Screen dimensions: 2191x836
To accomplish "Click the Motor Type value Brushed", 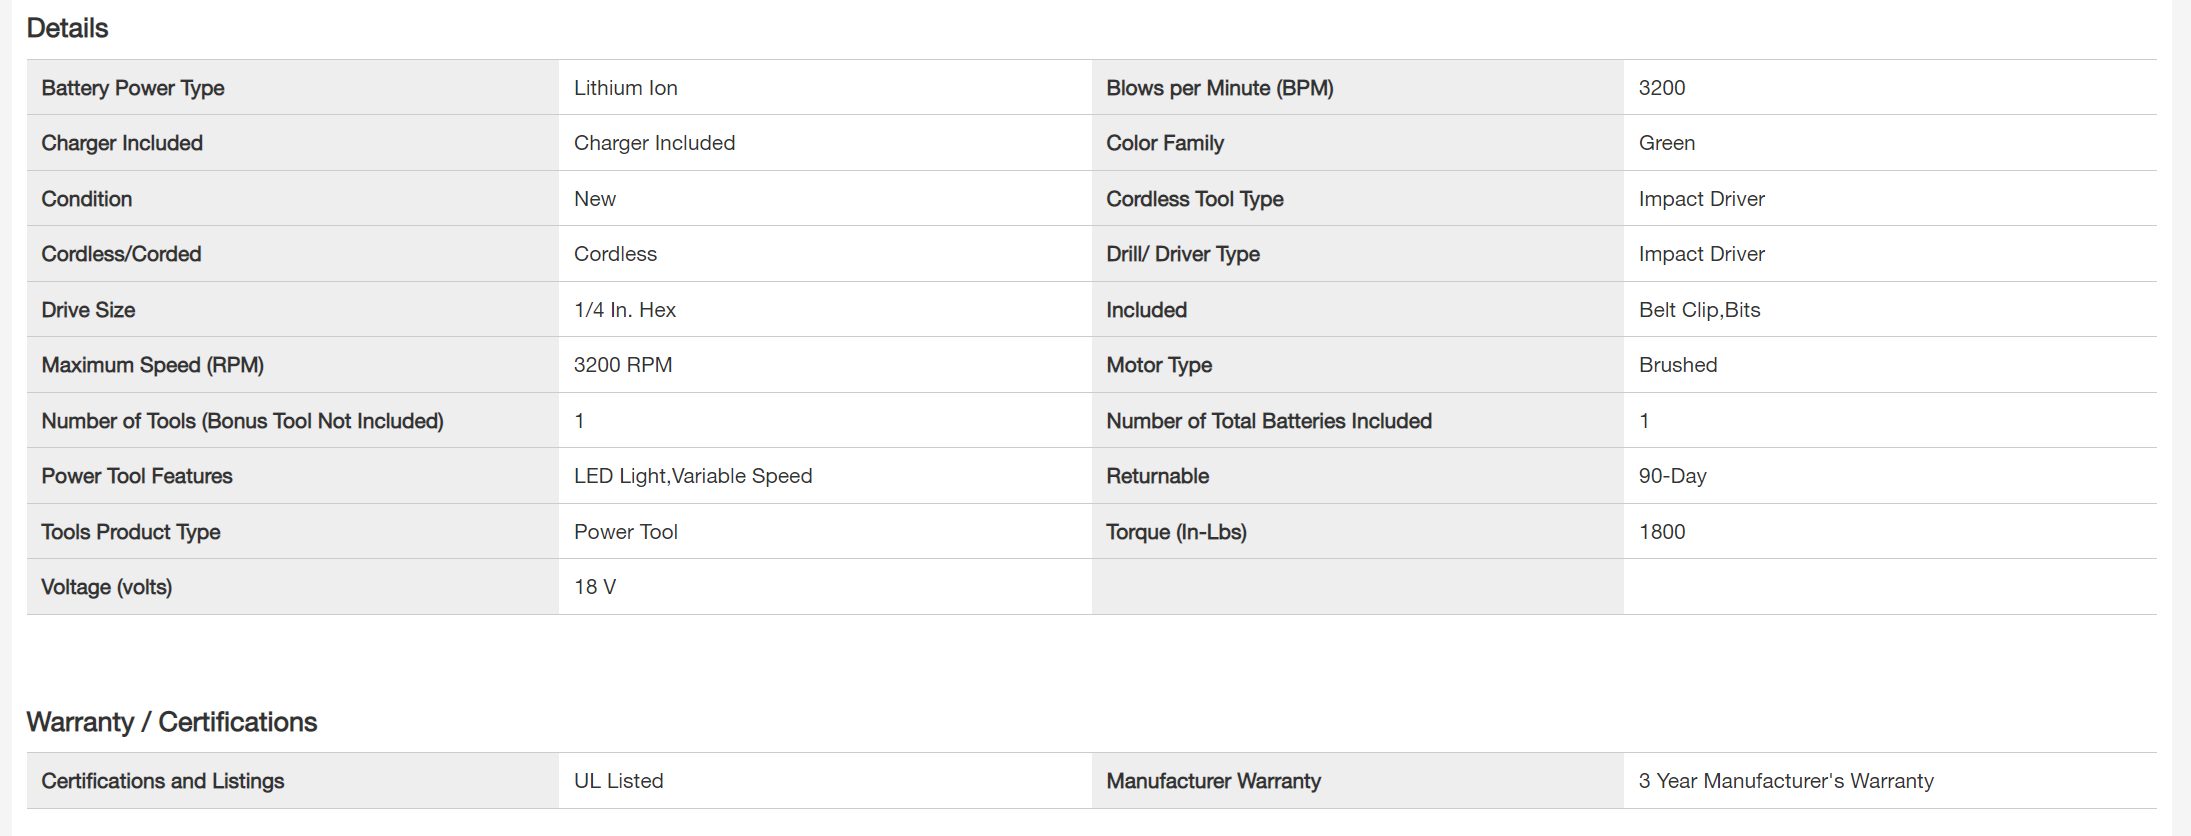I will tap(1677, 365).
